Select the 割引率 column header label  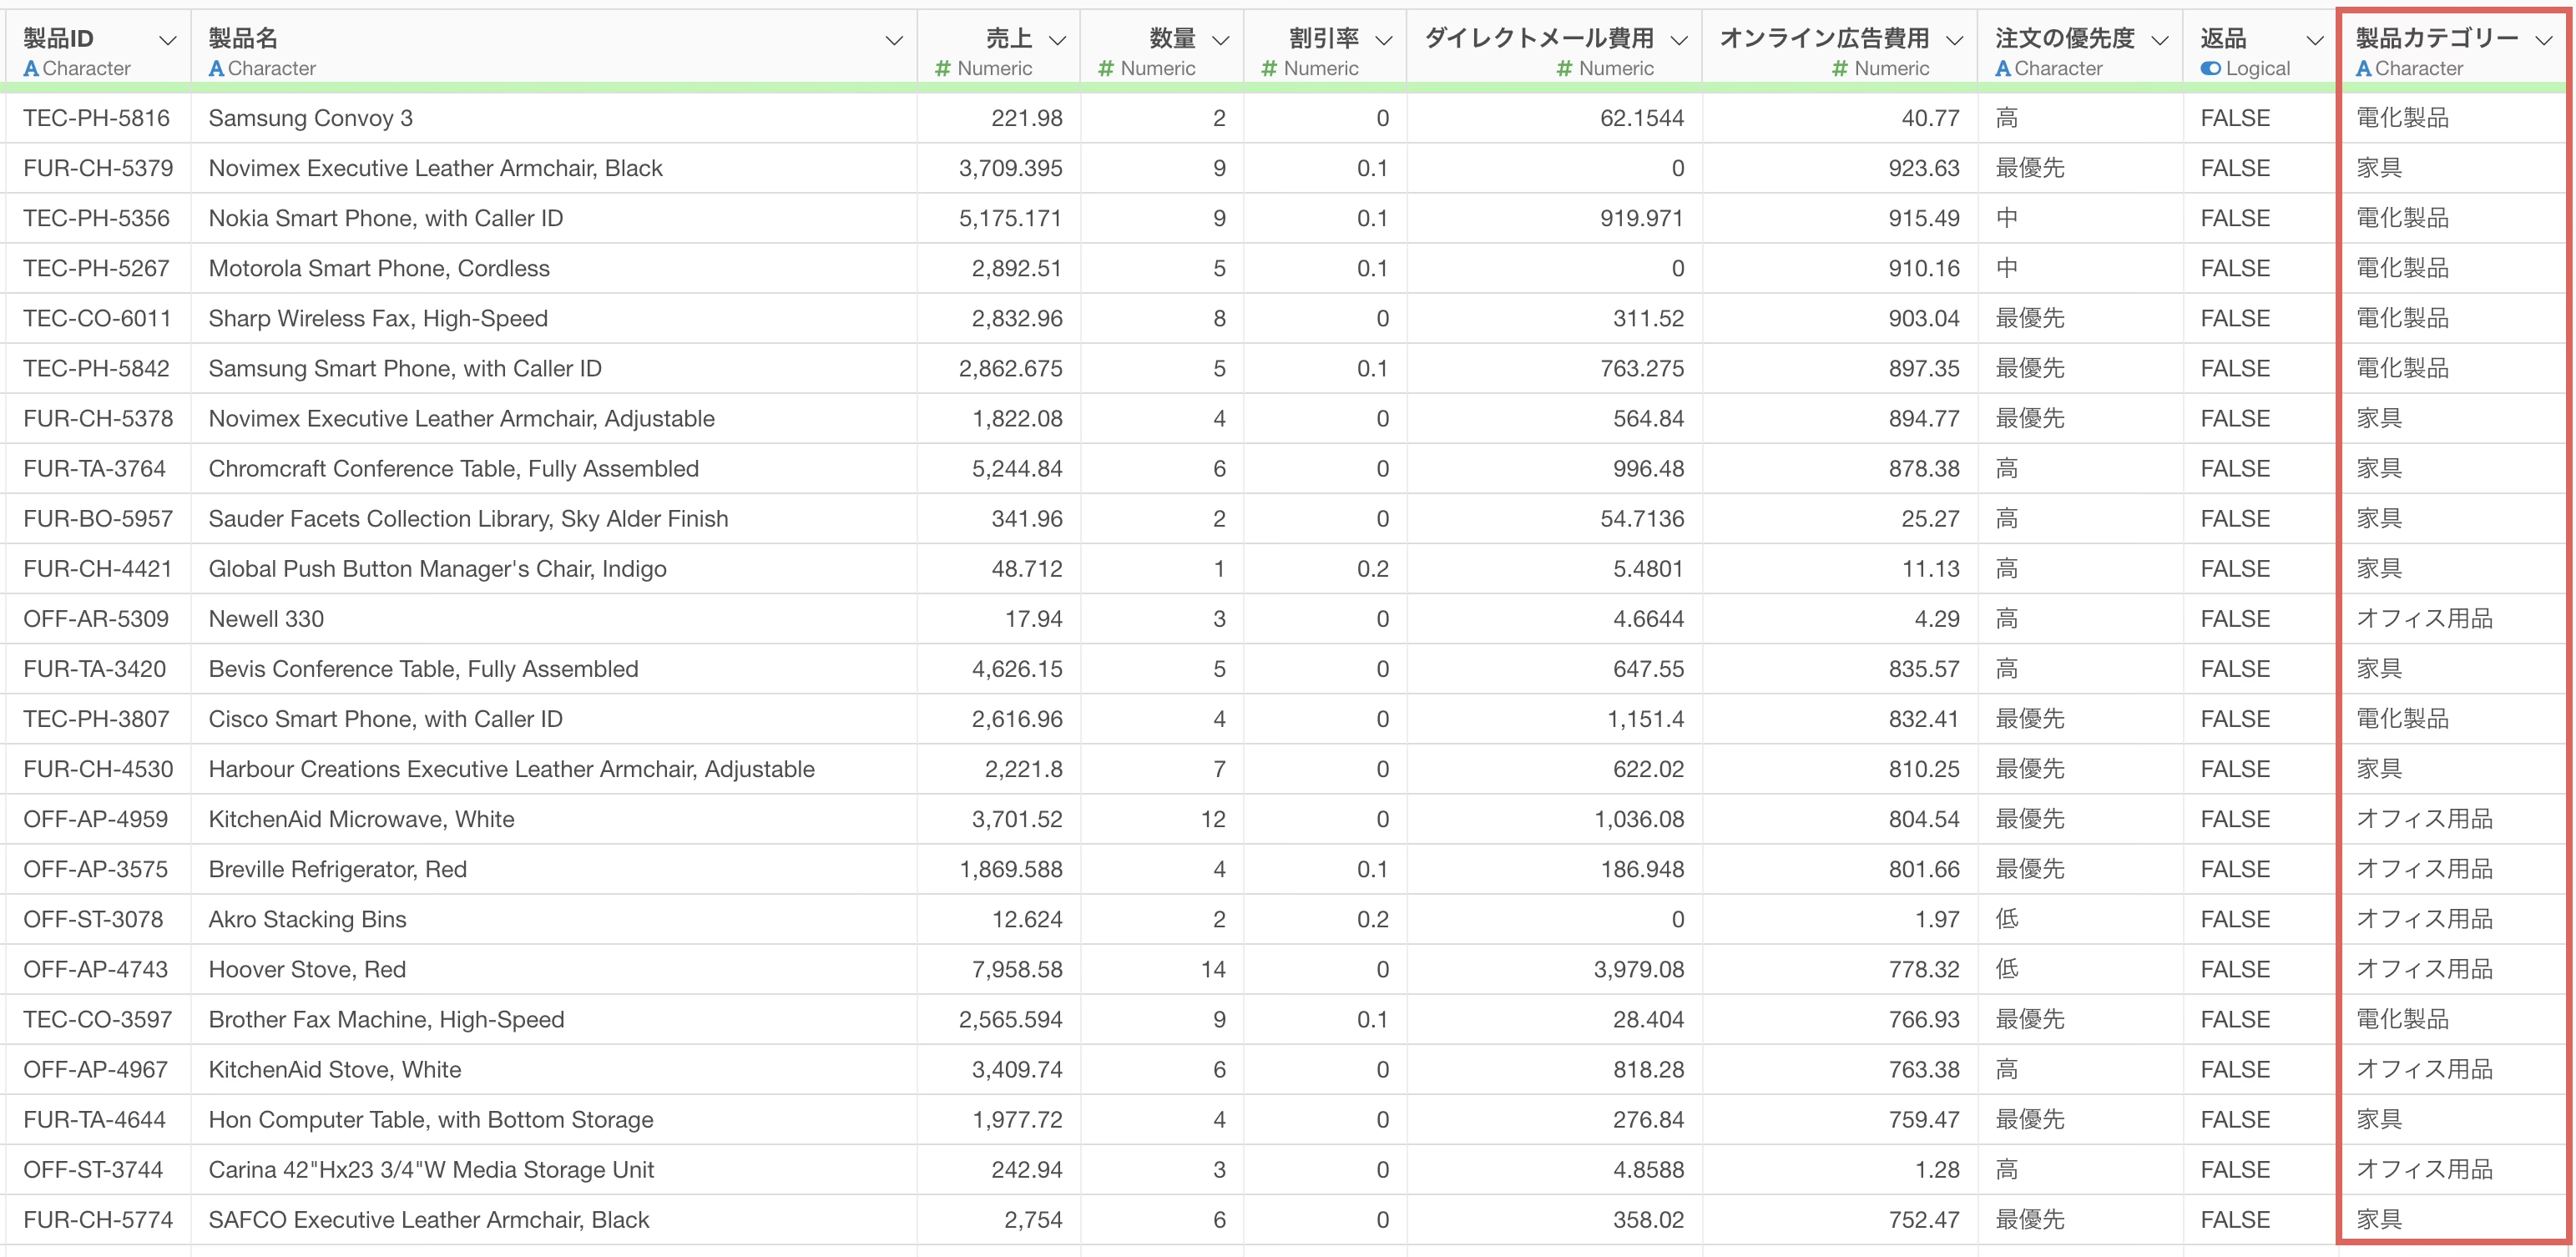[1324, 39]
